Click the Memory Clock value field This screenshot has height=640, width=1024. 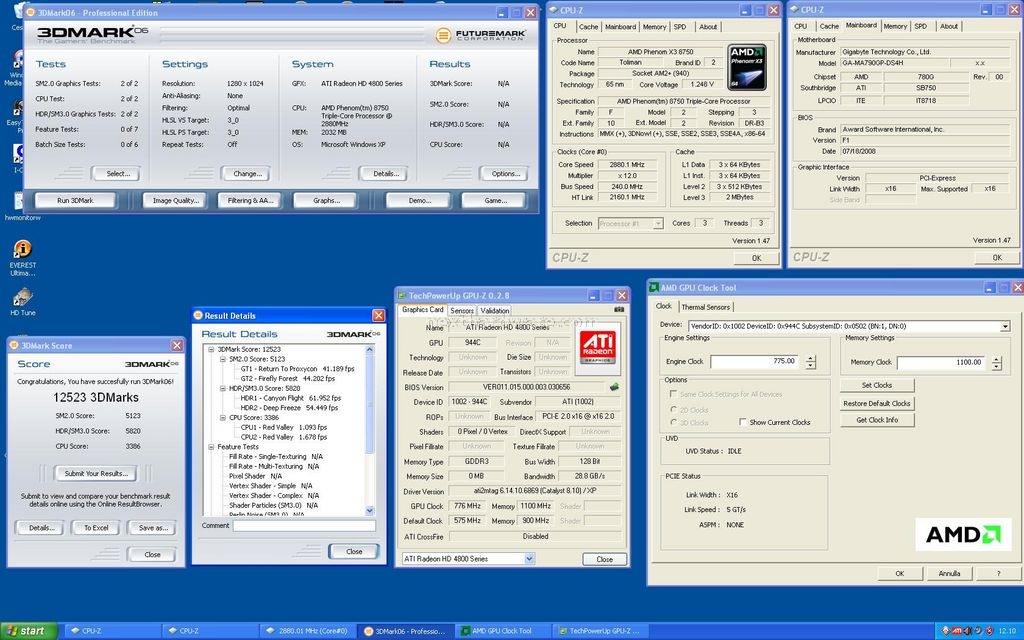point(940,362)
